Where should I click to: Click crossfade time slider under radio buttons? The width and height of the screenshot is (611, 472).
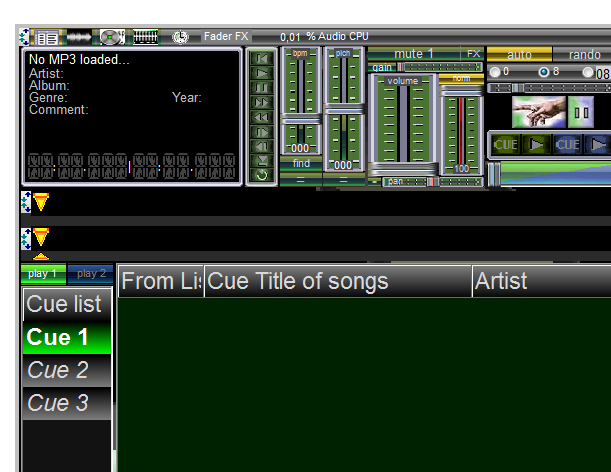tap(549, 88)
